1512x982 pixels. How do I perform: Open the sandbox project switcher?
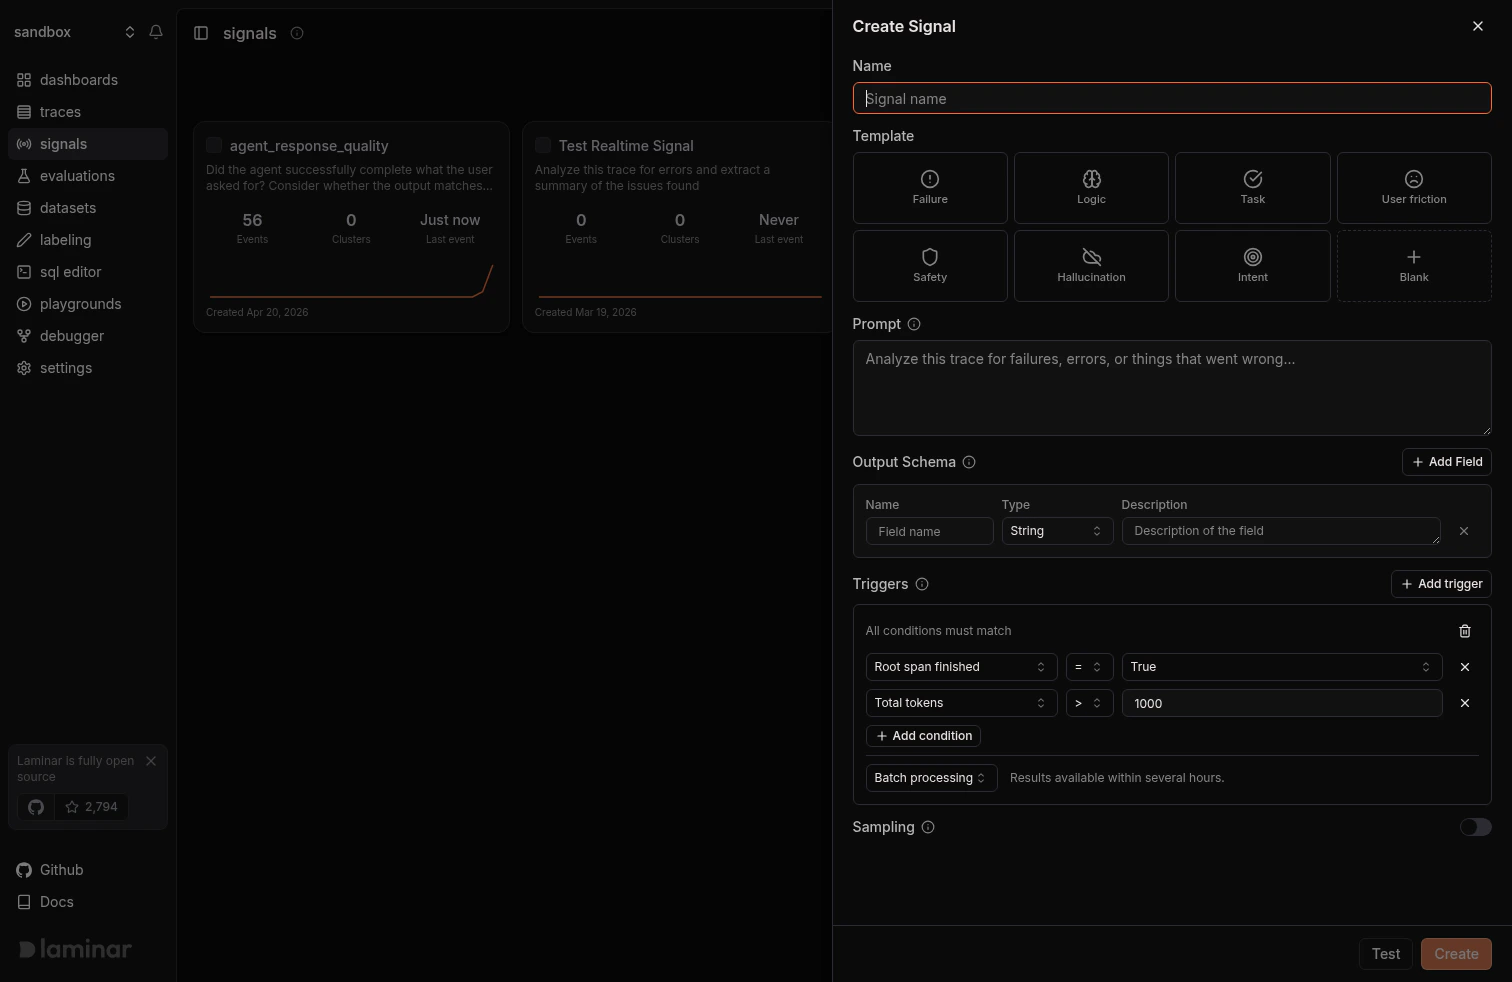click(x=74, y=32)
